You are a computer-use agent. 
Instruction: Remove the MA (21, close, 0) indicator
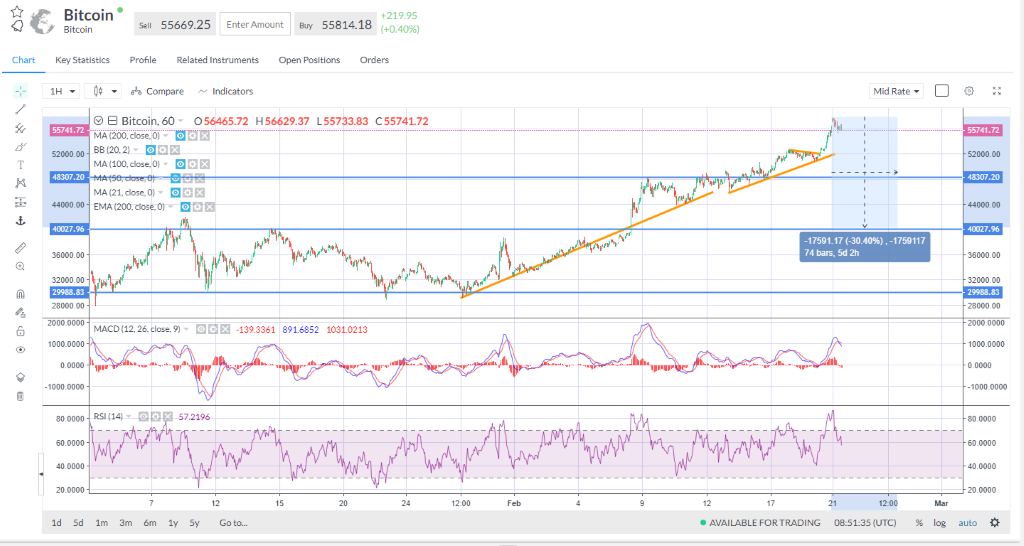coord(200,193)
